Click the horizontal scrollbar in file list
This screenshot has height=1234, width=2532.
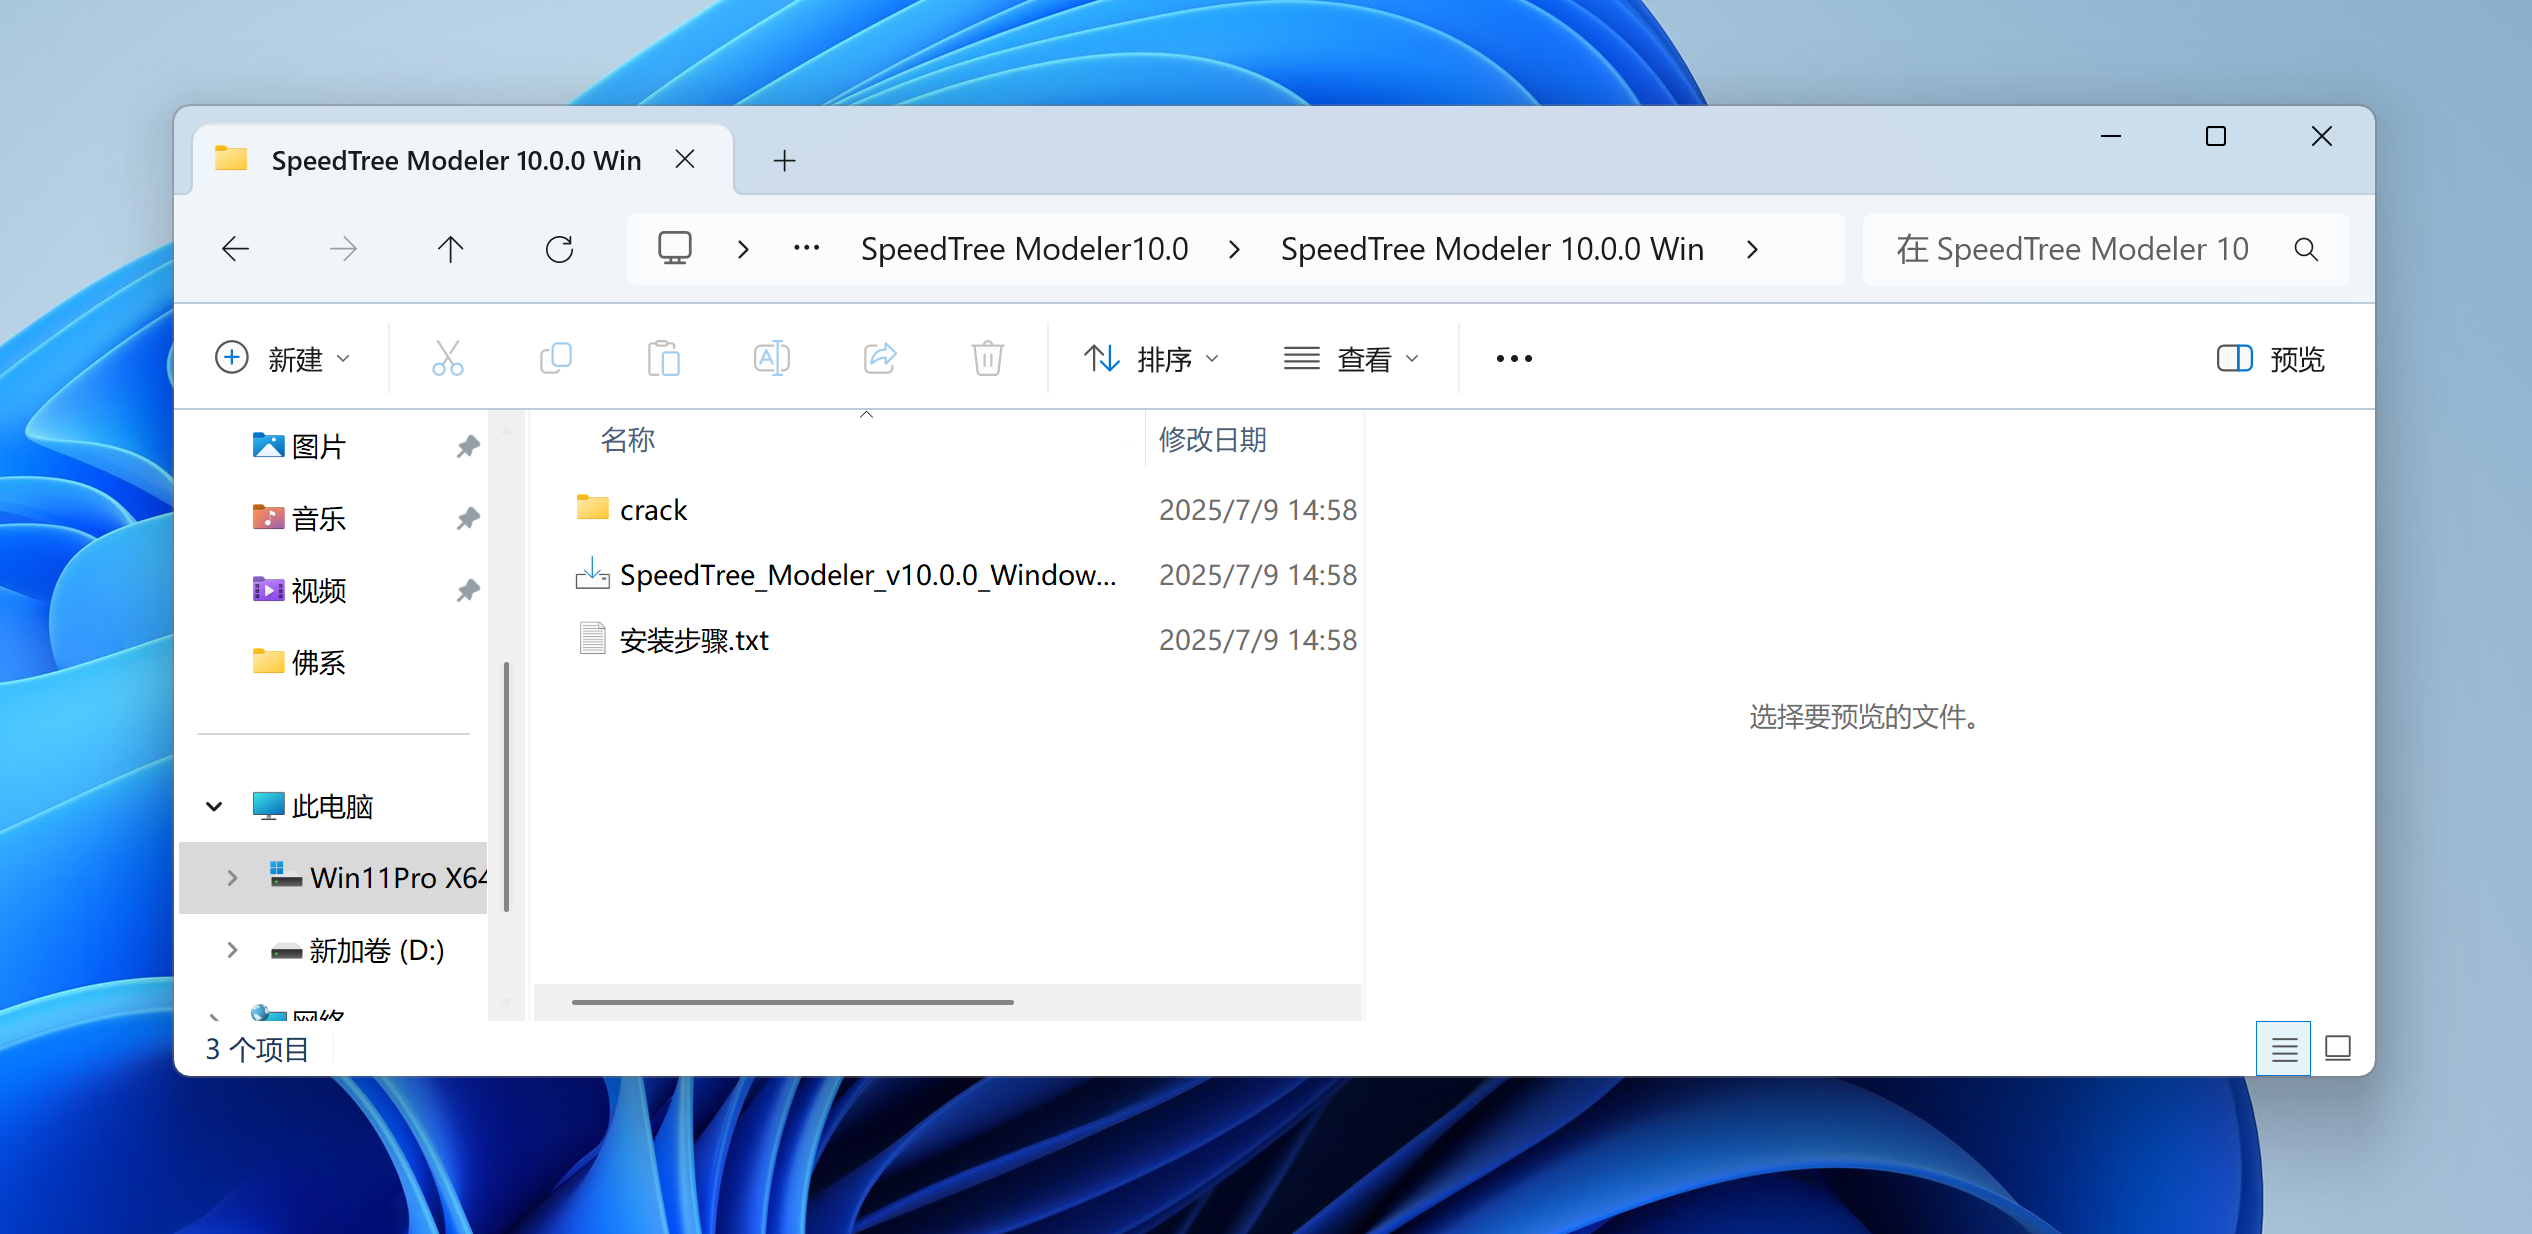[792, 1002]
